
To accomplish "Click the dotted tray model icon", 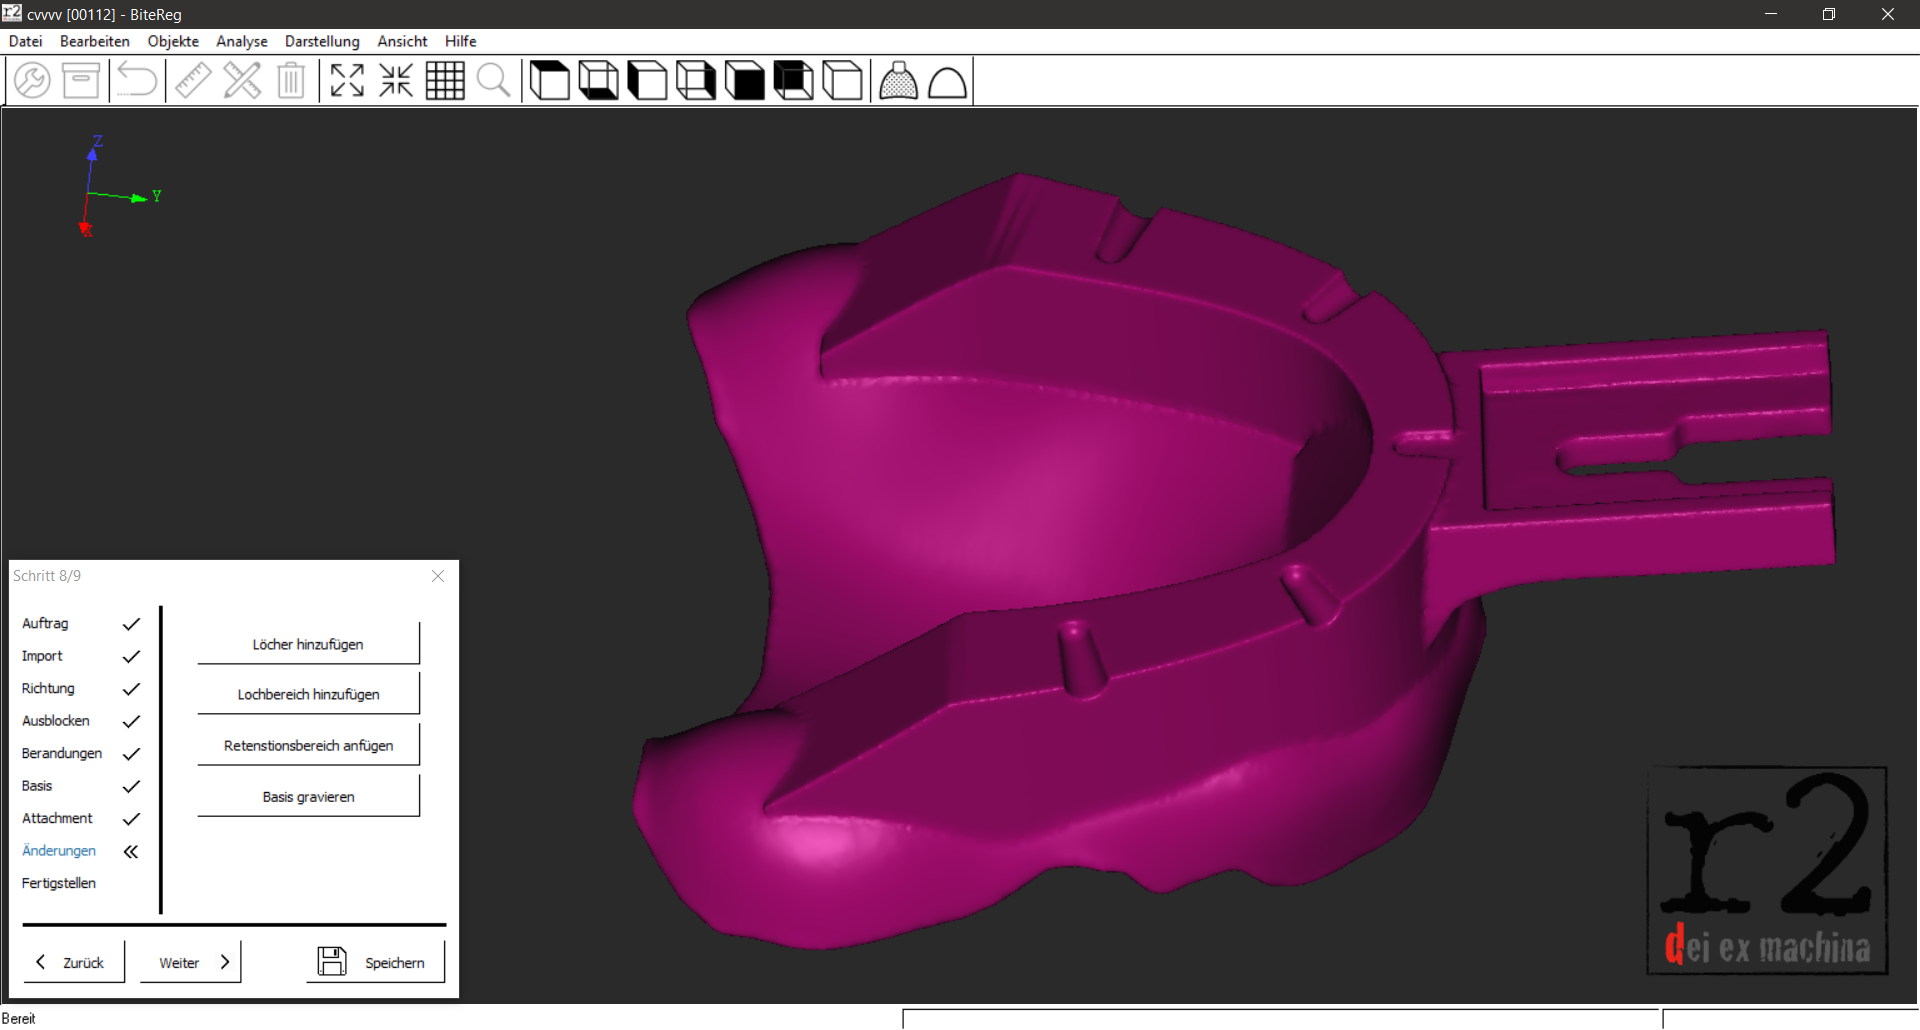I will [x=898, y=80].
